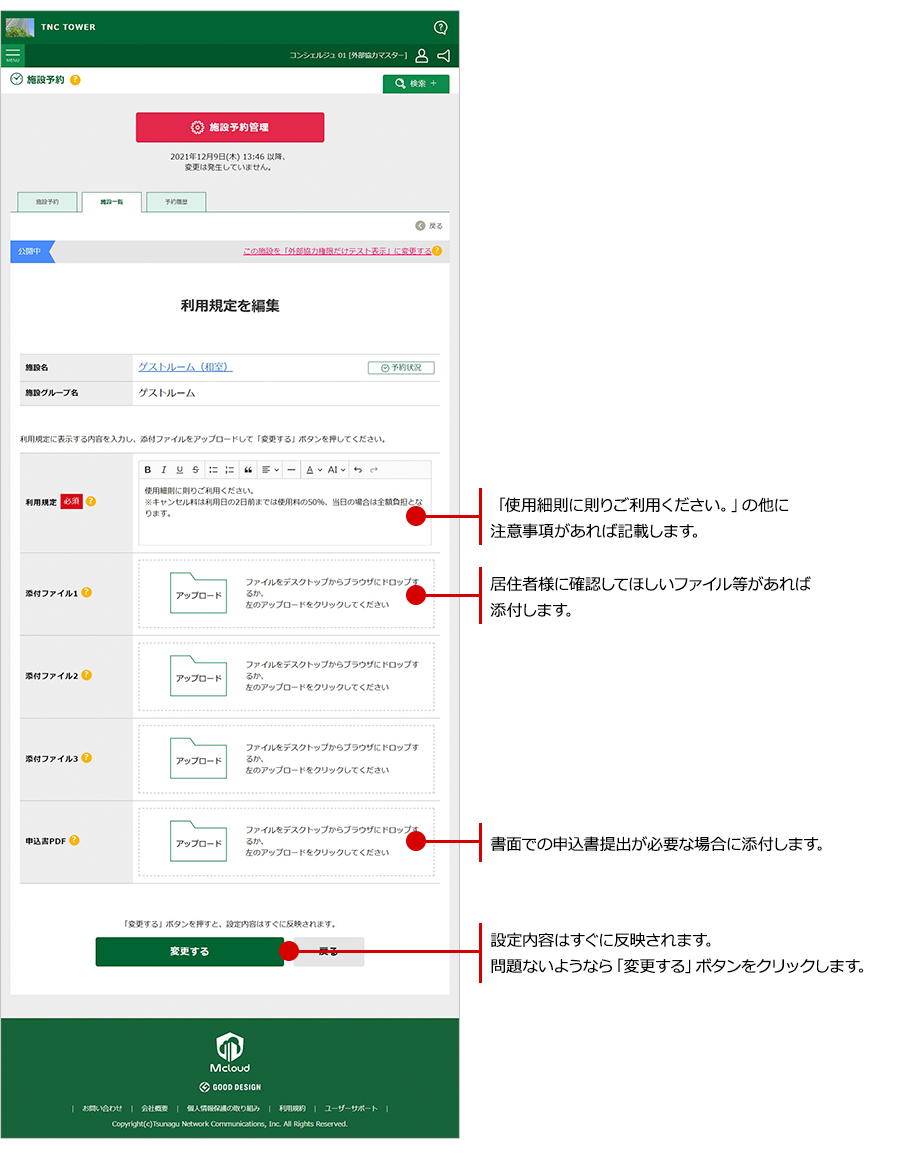Open the text alignment dropdown
900x1153 pixels.
(270, 469)
